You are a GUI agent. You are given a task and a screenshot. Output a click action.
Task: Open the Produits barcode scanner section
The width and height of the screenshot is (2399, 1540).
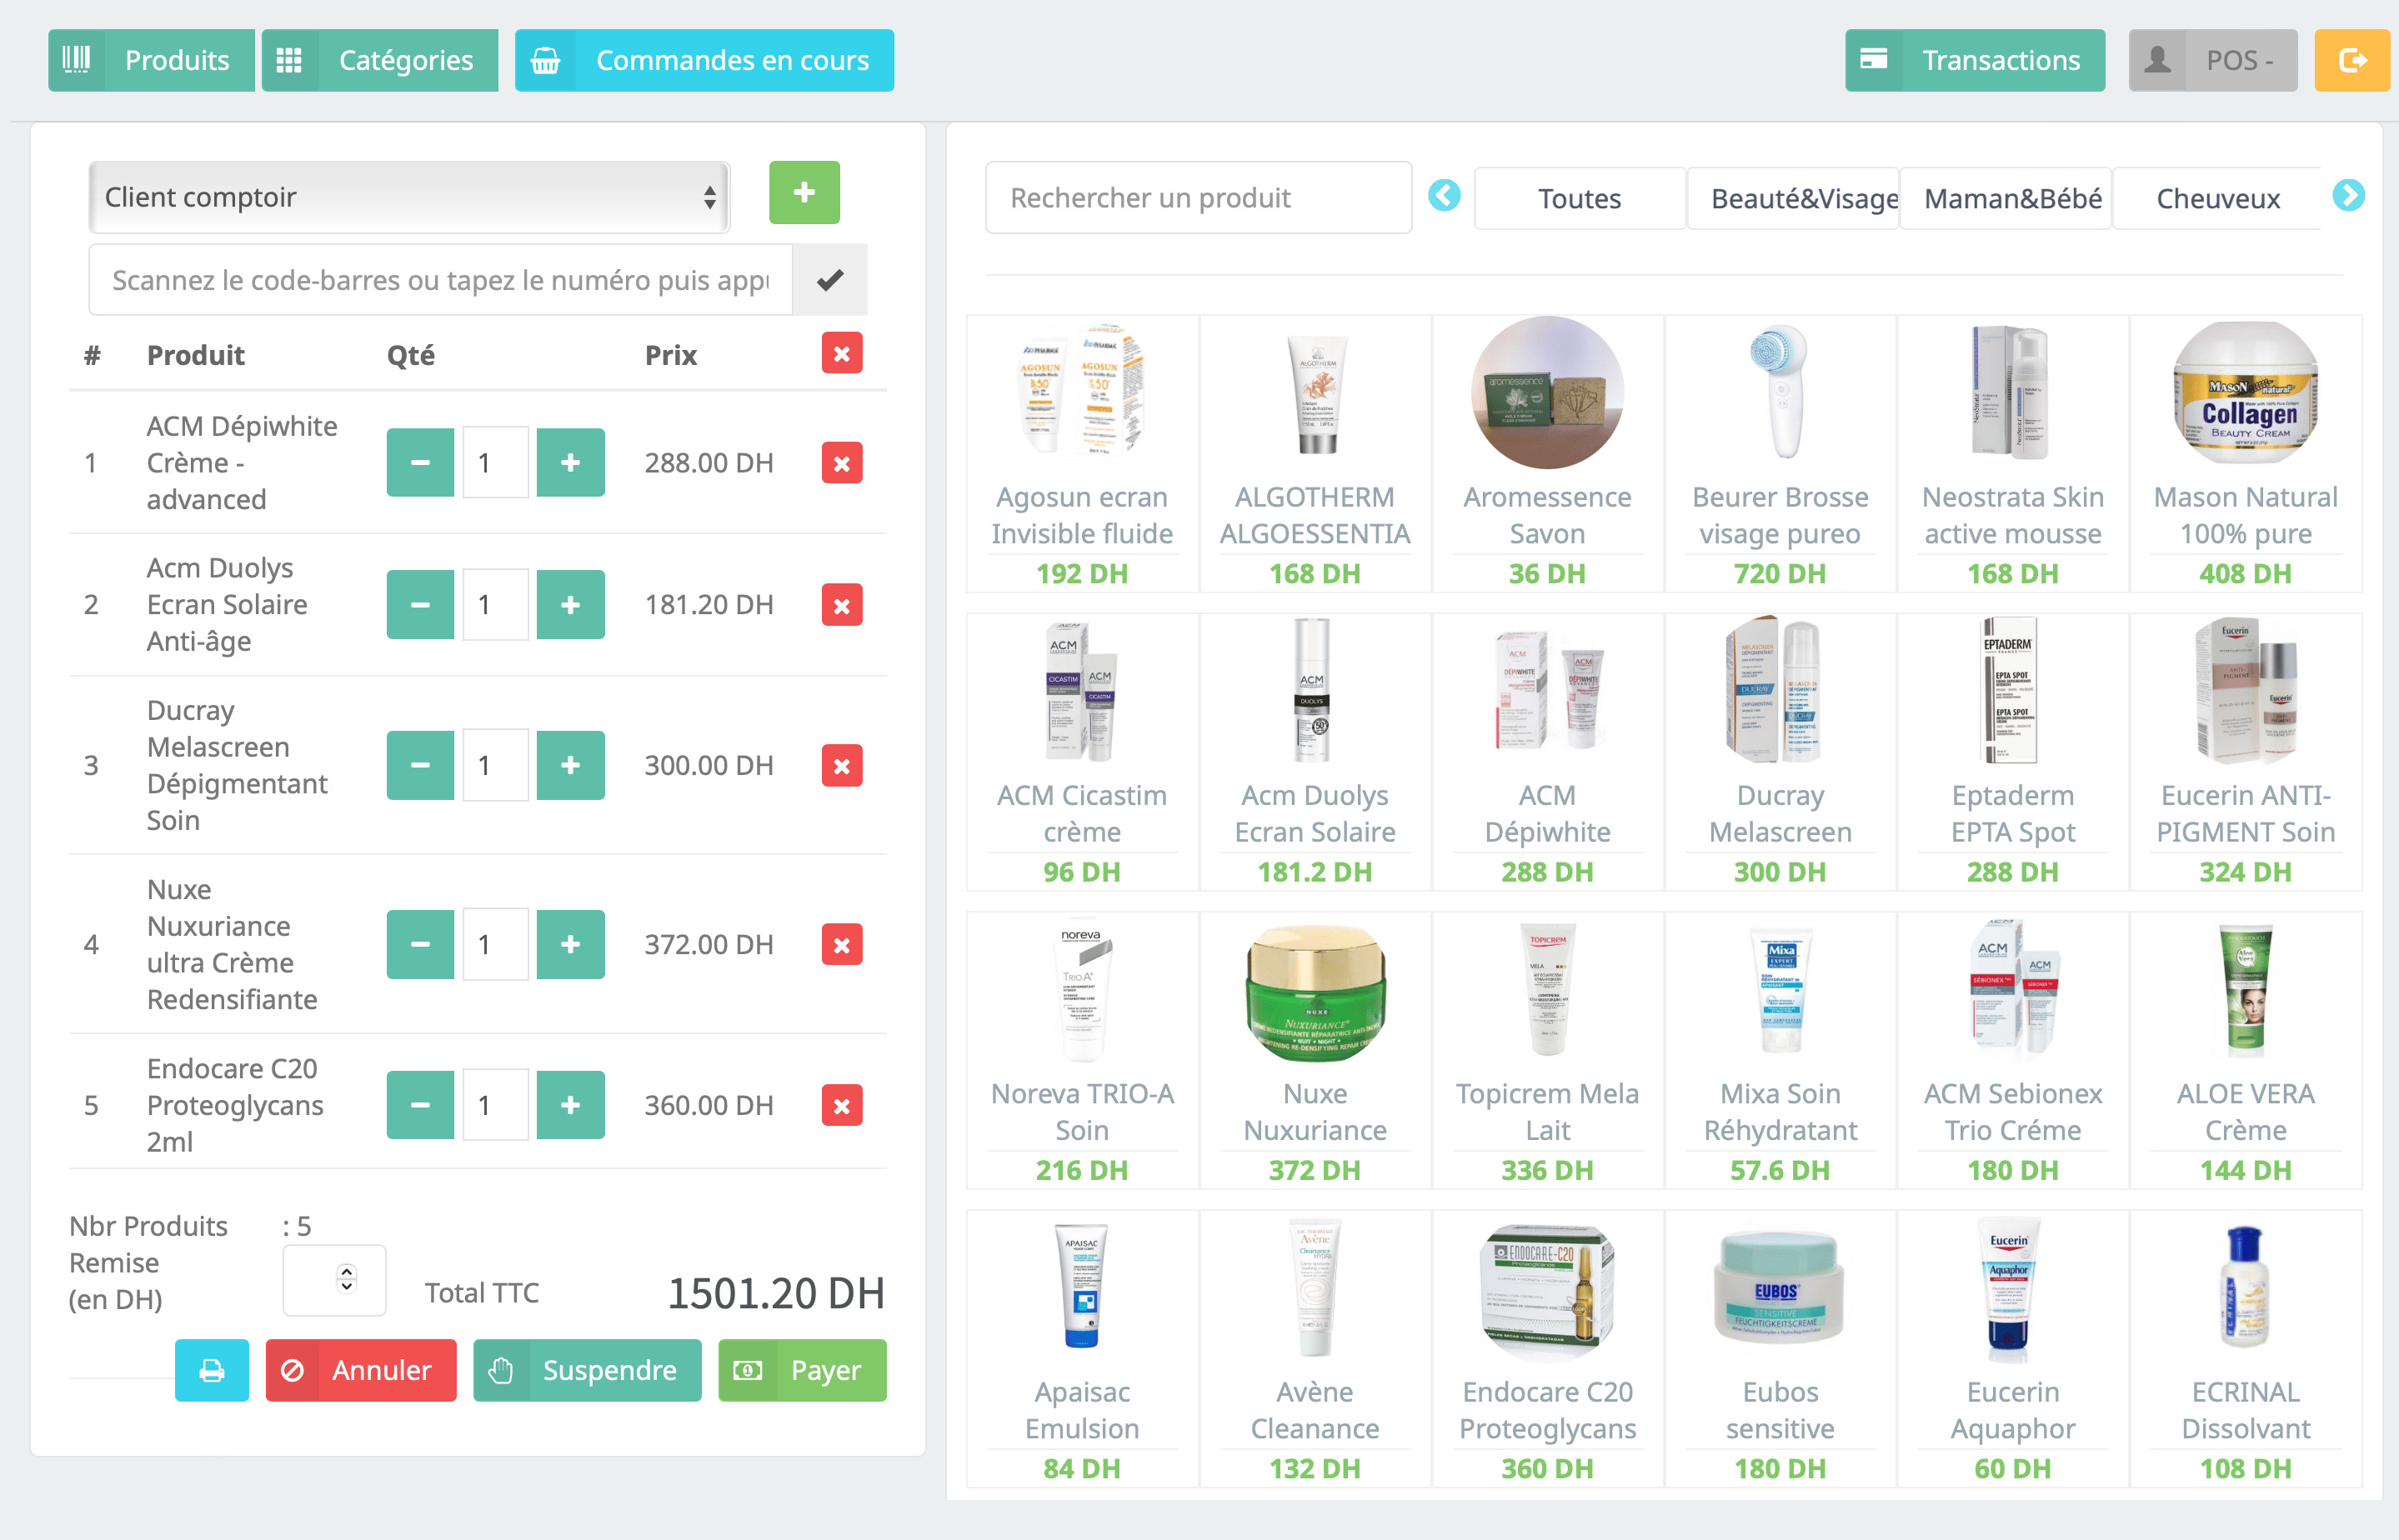click(151, 60)
